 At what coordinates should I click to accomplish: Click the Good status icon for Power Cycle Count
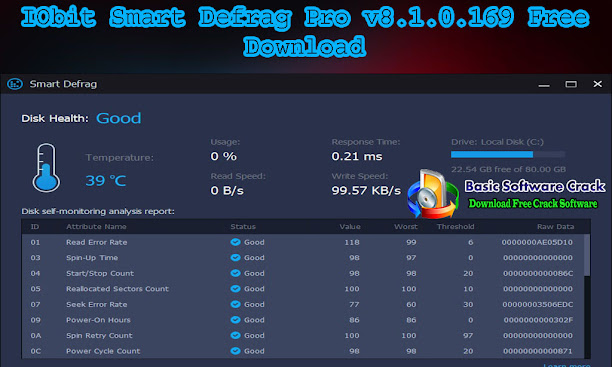coord(235,351)
